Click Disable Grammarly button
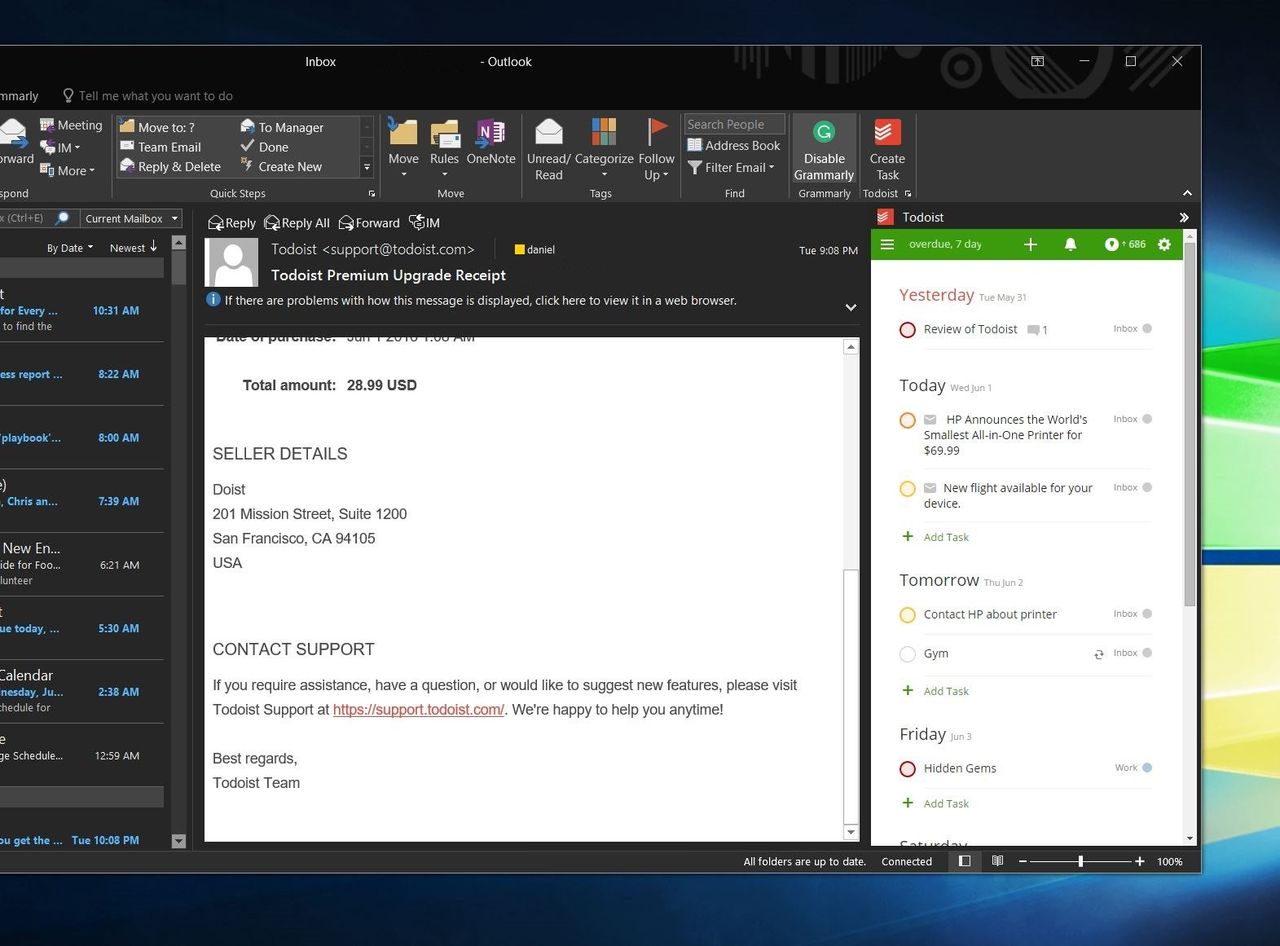1280x946 pixels. tap(824, 149)
